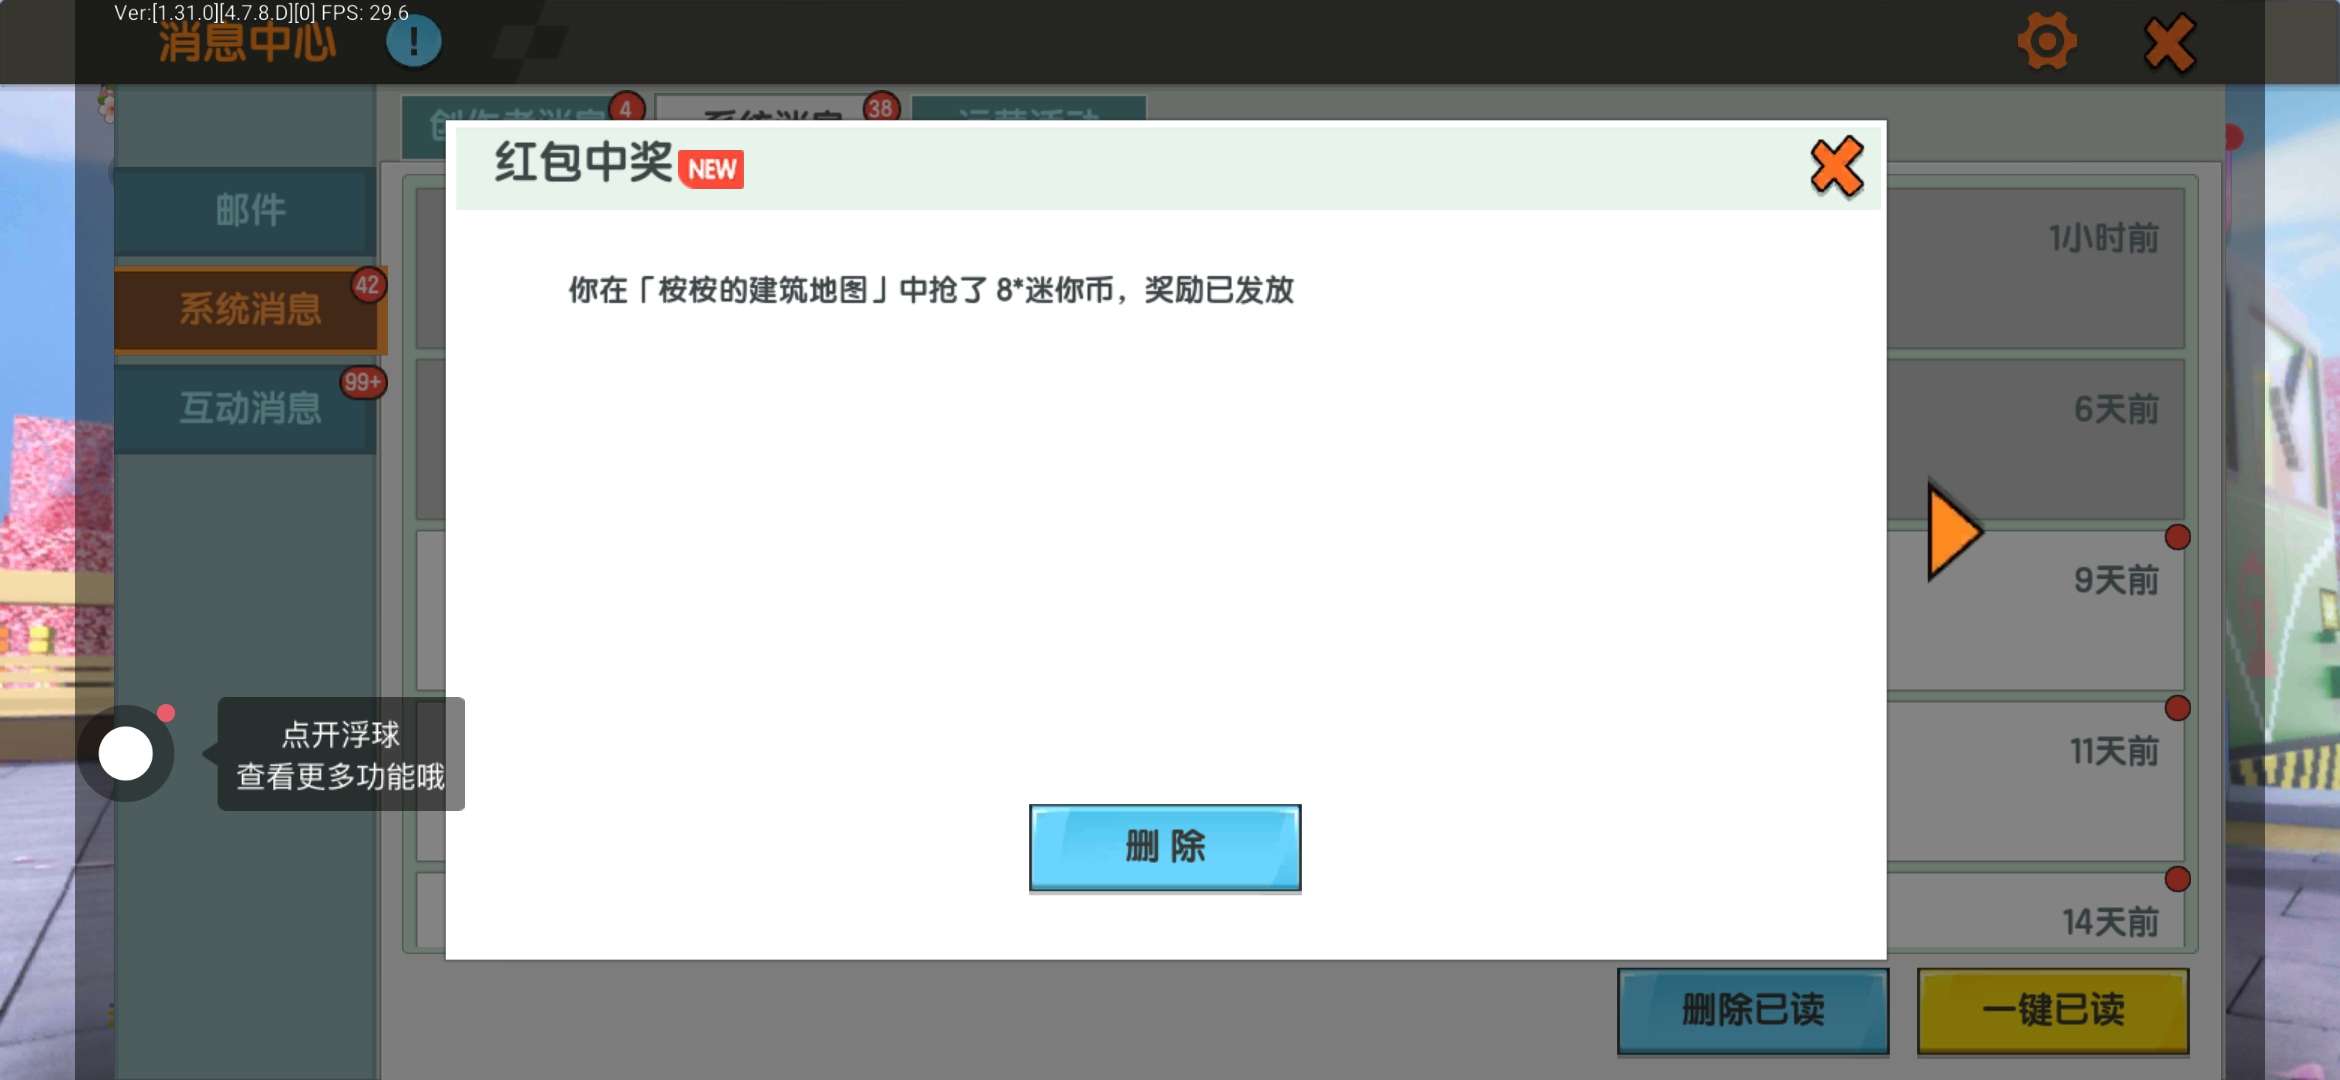
Task: Tap the 42 unread badge on 系统消息
Action: pyautogui.click(x=367, y=286)
